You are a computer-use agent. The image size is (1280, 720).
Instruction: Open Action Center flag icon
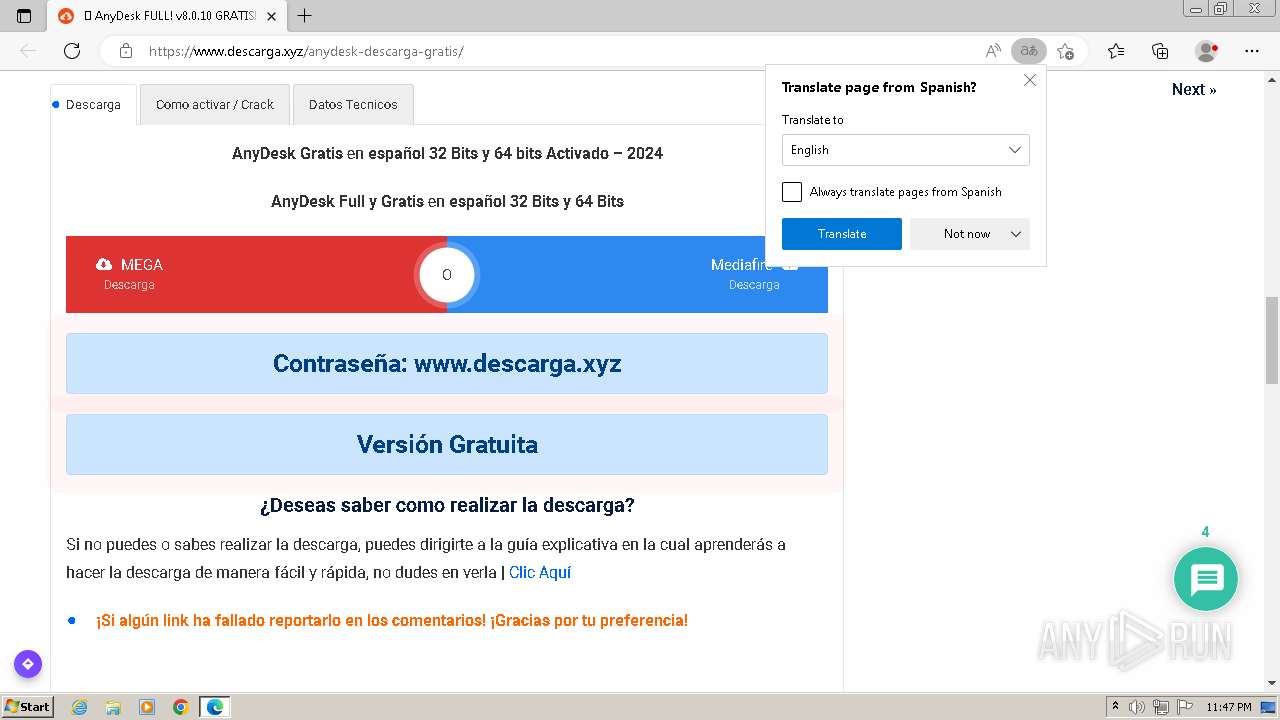click(1184, 707)
